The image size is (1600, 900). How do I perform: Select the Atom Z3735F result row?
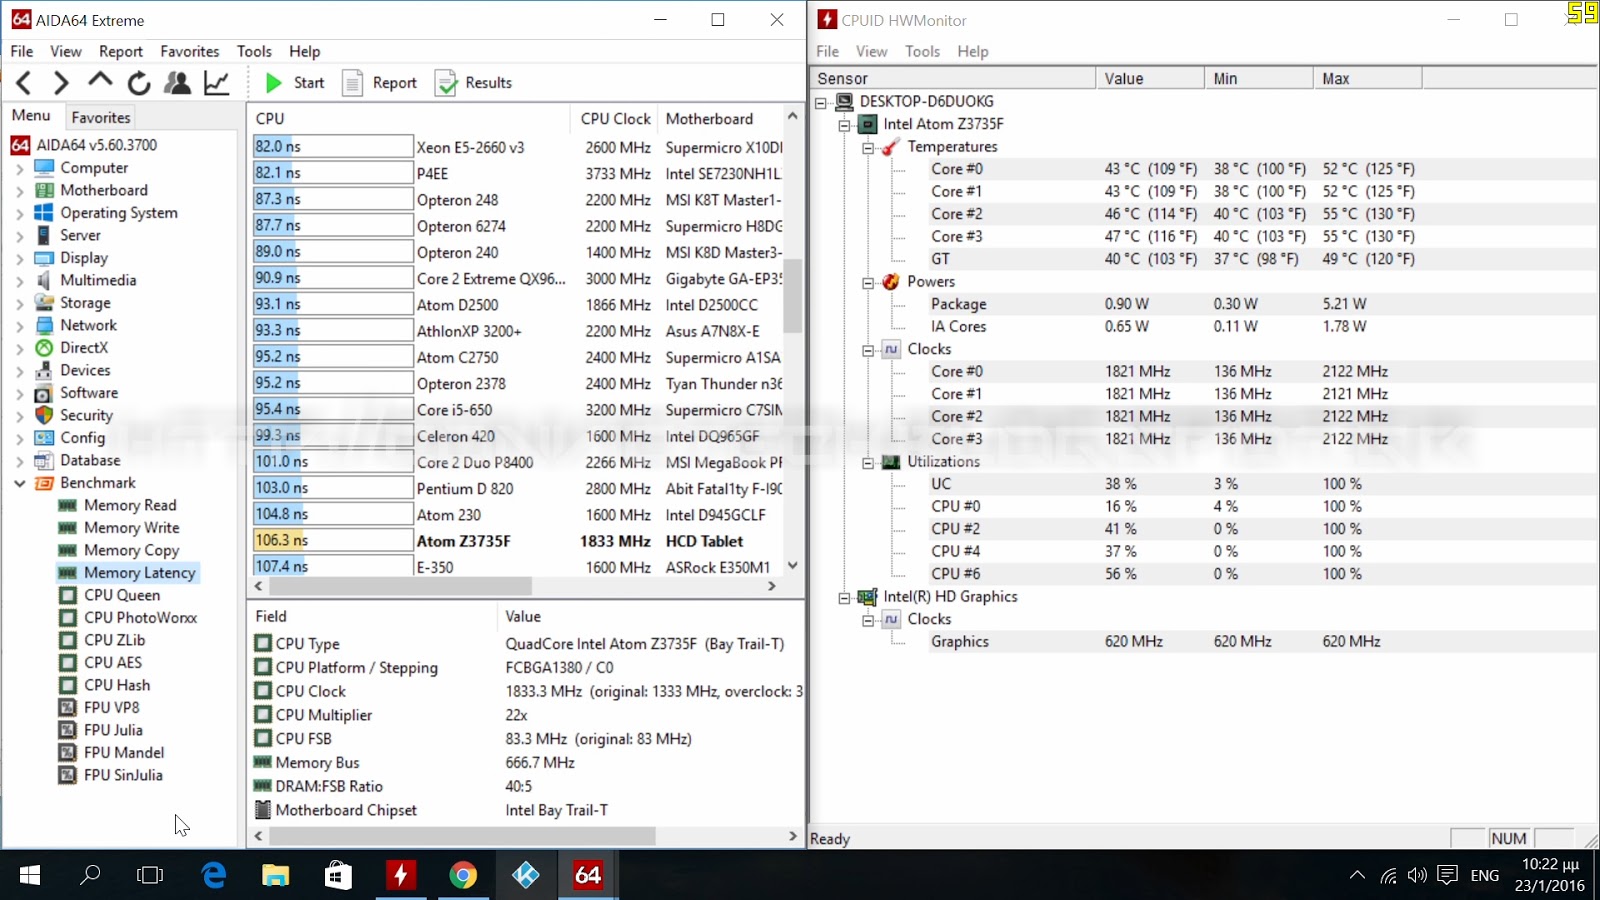(x=516, y=541)
